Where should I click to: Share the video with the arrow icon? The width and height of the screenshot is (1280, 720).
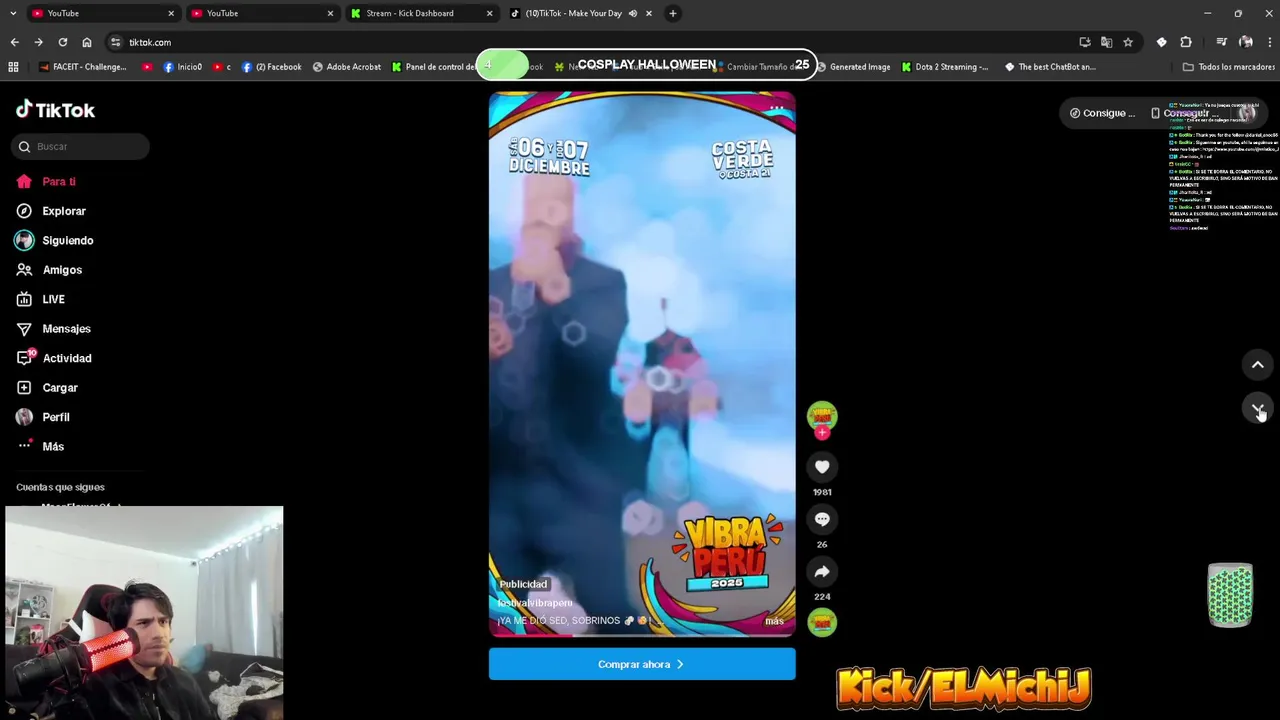pos(822,571)
